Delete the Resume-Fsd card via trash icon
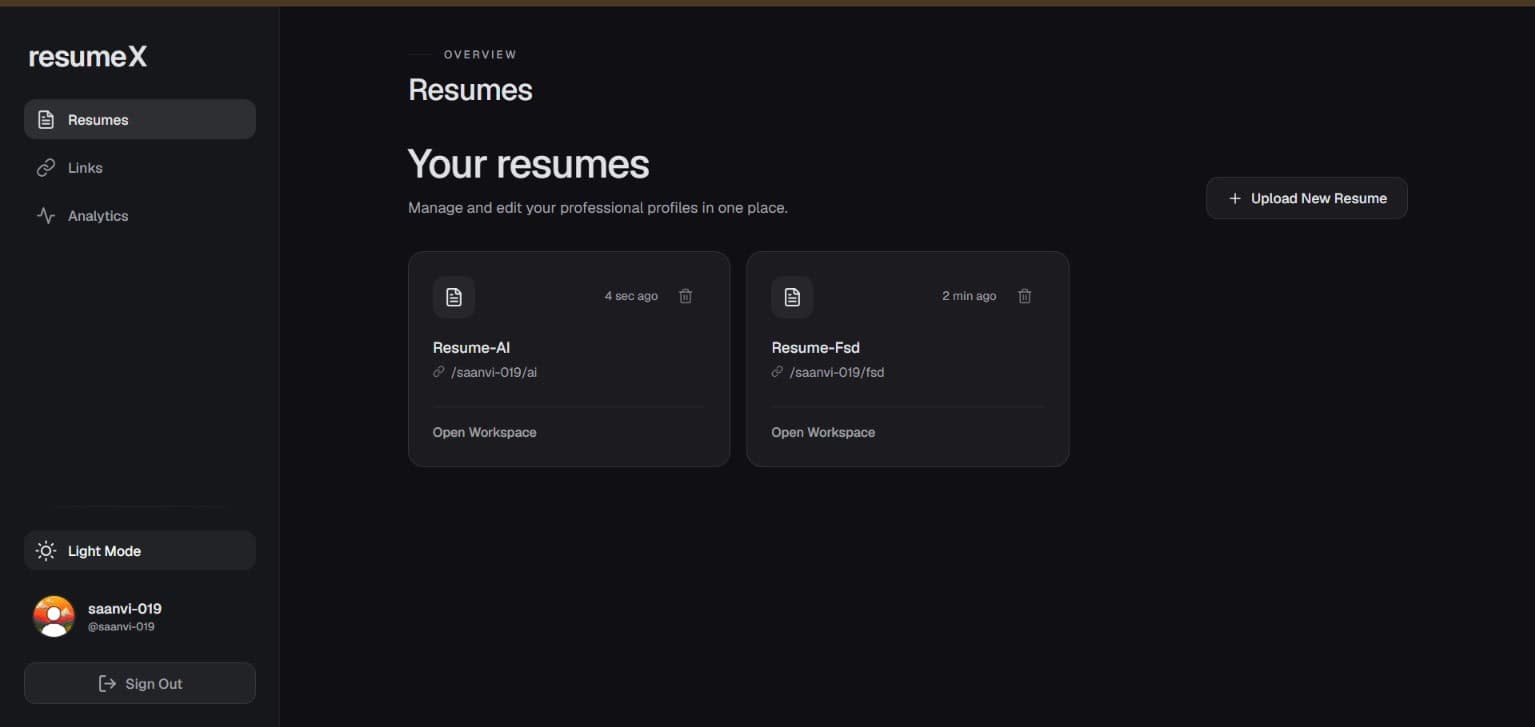 pyautogui.click(x=1024, y=296)
